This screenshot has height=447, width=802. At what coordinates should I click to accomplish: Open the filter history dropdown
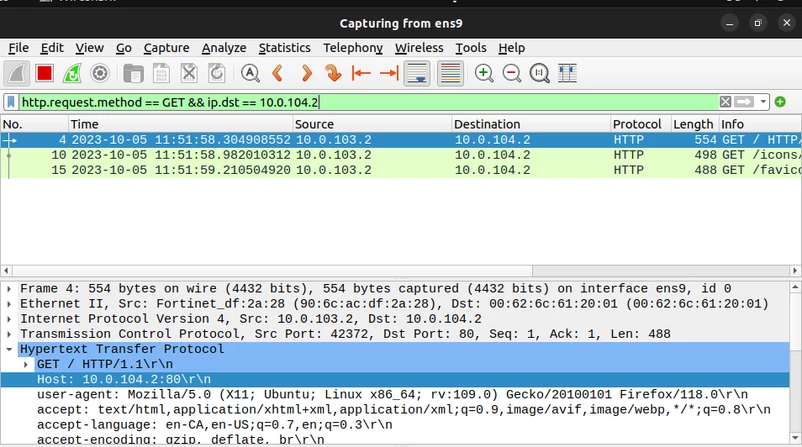pos(763,102)
